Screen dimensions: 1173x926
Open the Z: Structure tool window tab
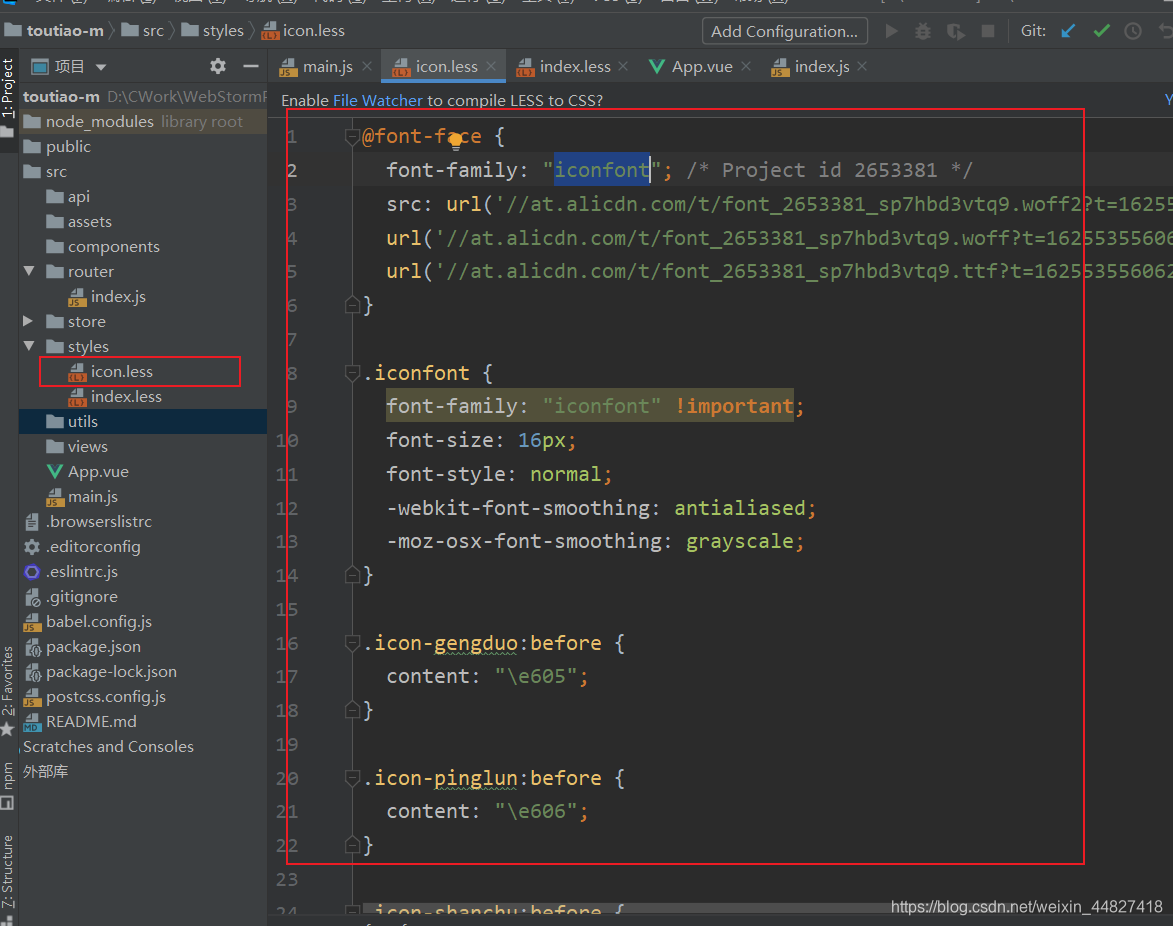(x=8, y=877)
